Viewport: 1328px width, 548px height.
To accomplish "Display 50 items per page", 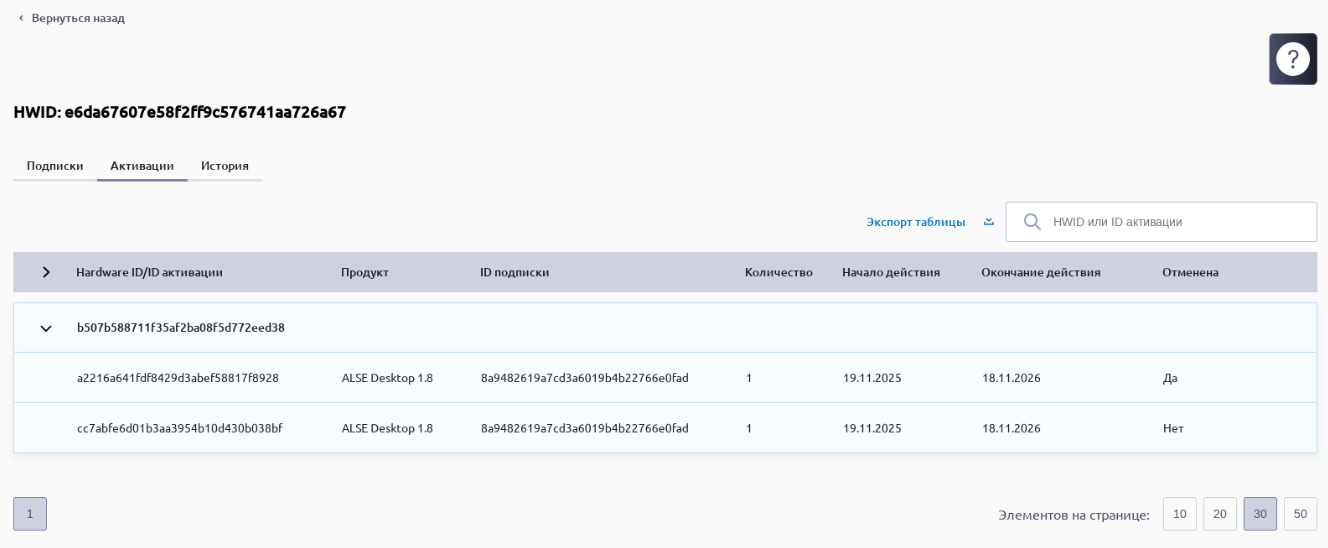I will coord(1299,514).
